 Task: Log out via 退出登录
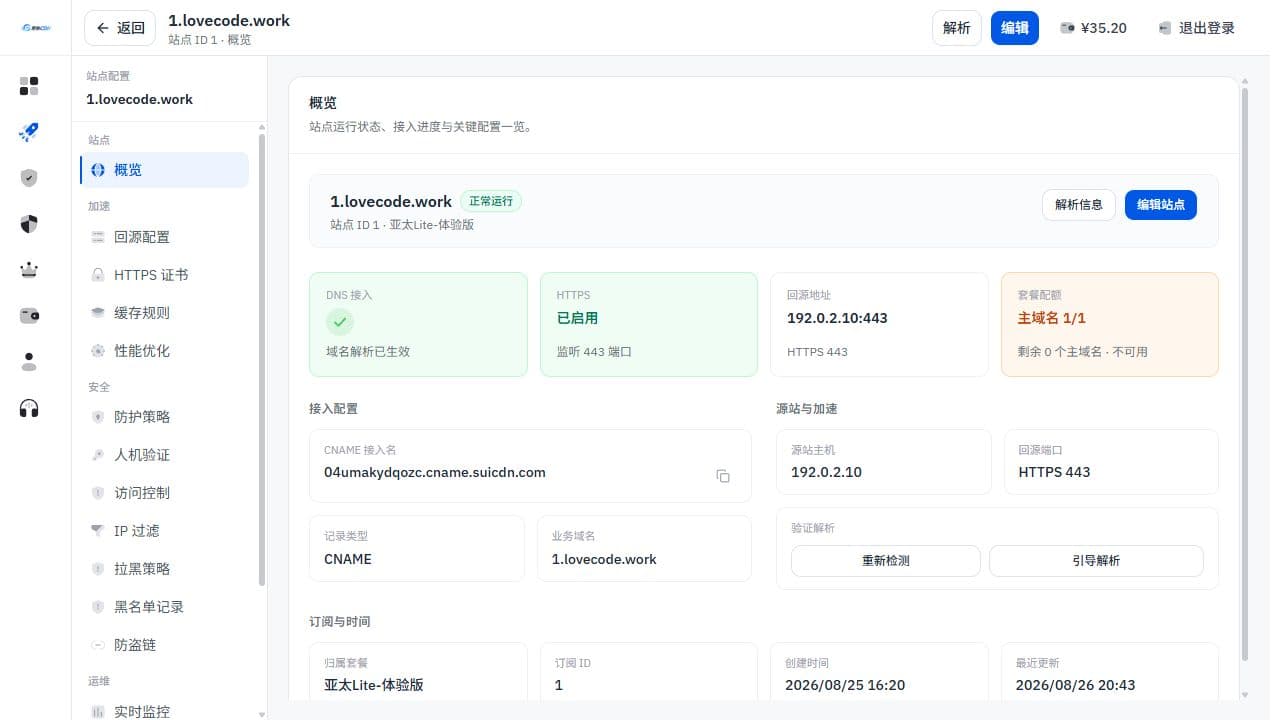1196,28
